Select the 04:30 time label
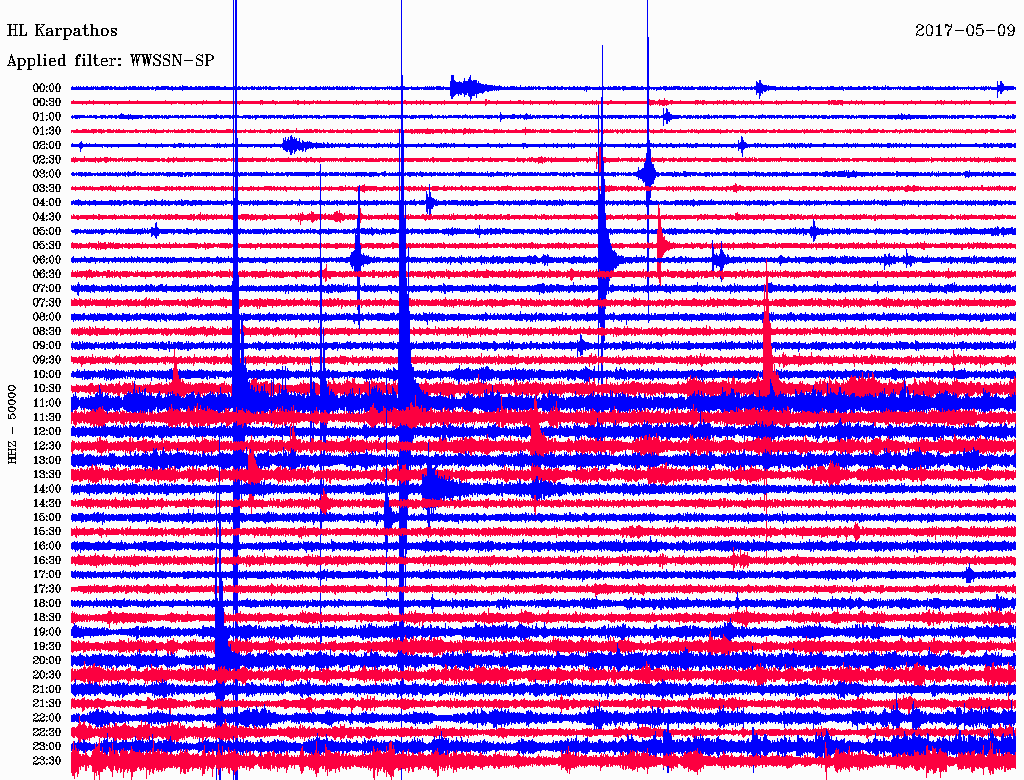The image size is (1024, 780). point(47,217)
